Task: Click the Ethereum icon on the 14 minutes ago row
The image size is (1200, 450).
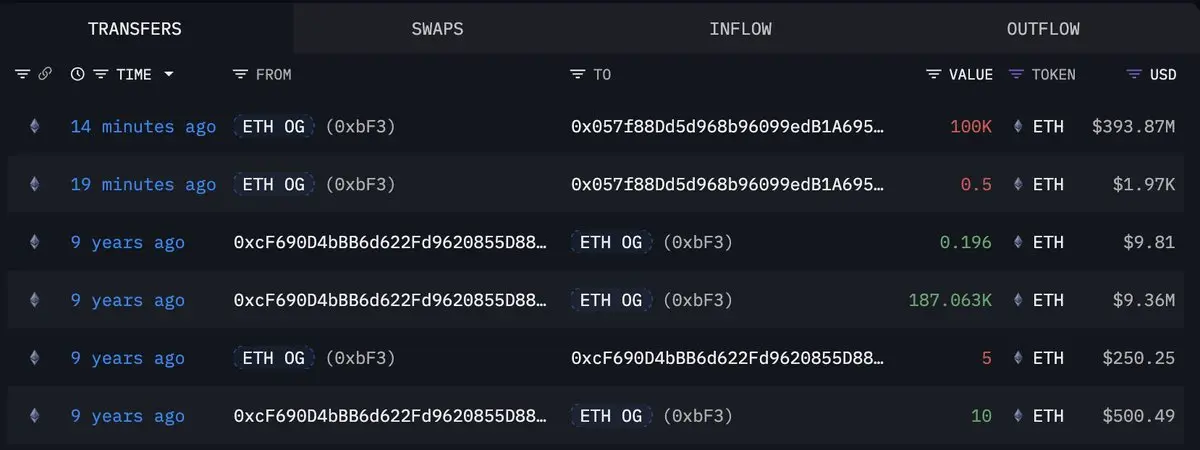Action: point(34,127)
